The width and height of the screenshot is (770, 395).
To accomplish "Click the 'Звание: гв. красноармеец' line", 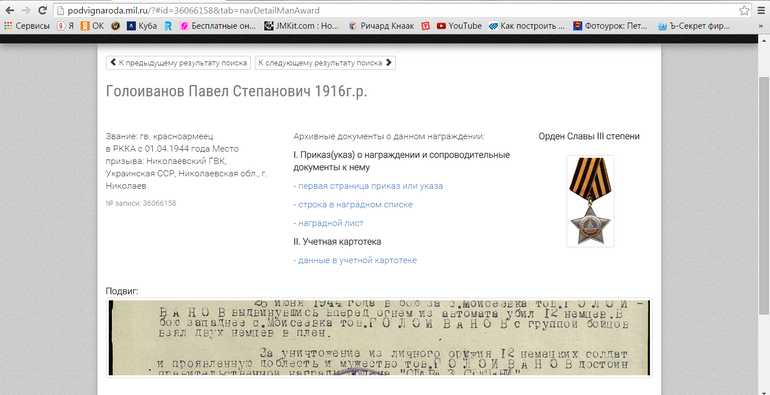I will [x=160, y=137].
